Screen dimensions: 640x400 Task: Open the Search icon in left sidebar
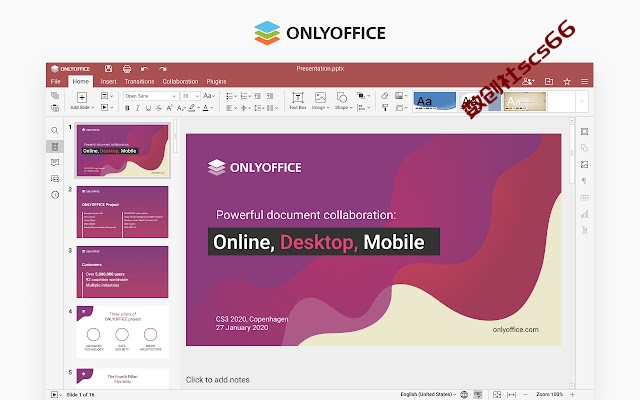tap(55, 131)
